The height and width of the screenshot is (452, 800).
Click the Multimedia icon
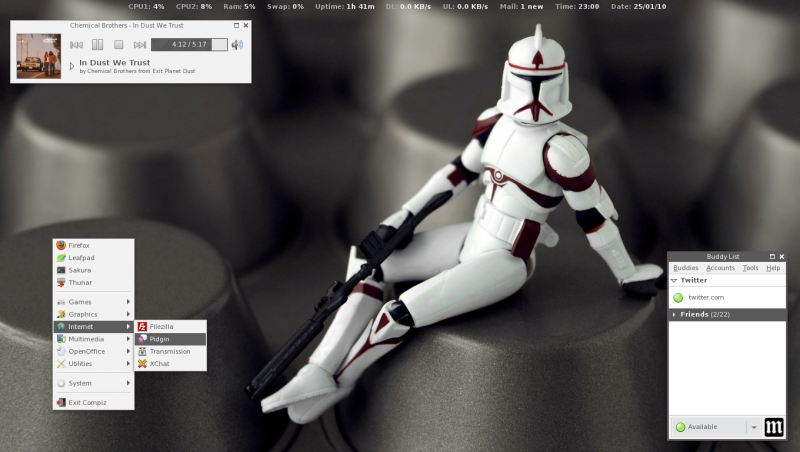(x=61, y=338)
